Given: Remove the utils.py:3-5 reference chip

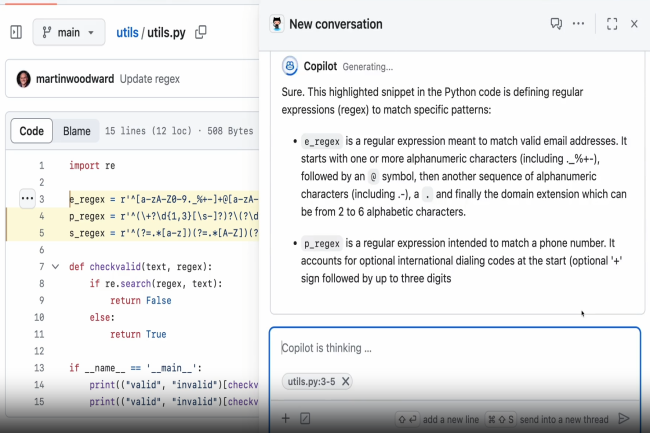Looking at the screenshot, I should click(345, 381).
